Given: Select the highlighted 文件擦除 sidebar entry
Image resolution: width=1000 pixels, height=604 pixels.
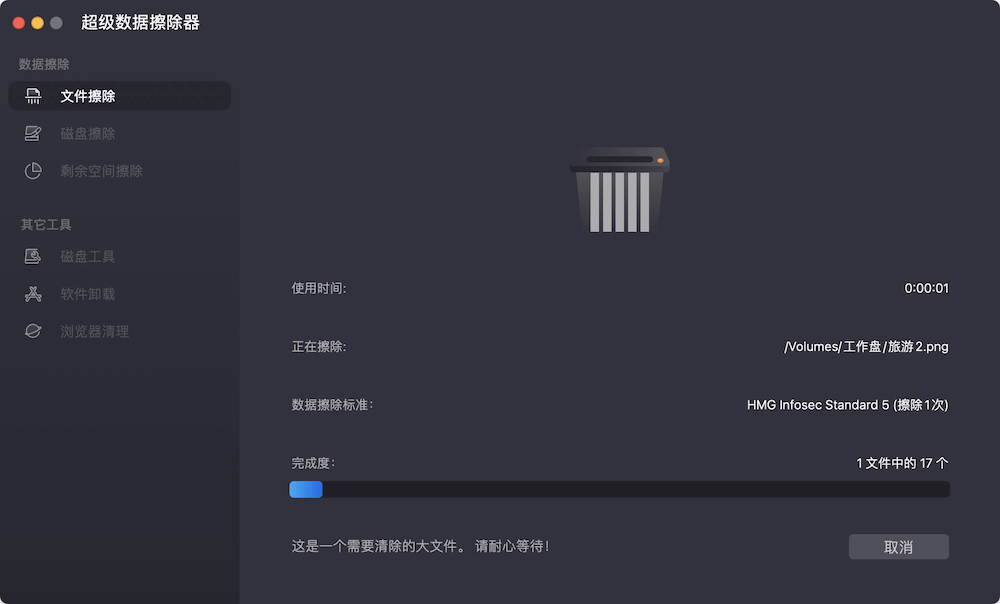Looking at the screenshot, I should click(x=120, y=96).
